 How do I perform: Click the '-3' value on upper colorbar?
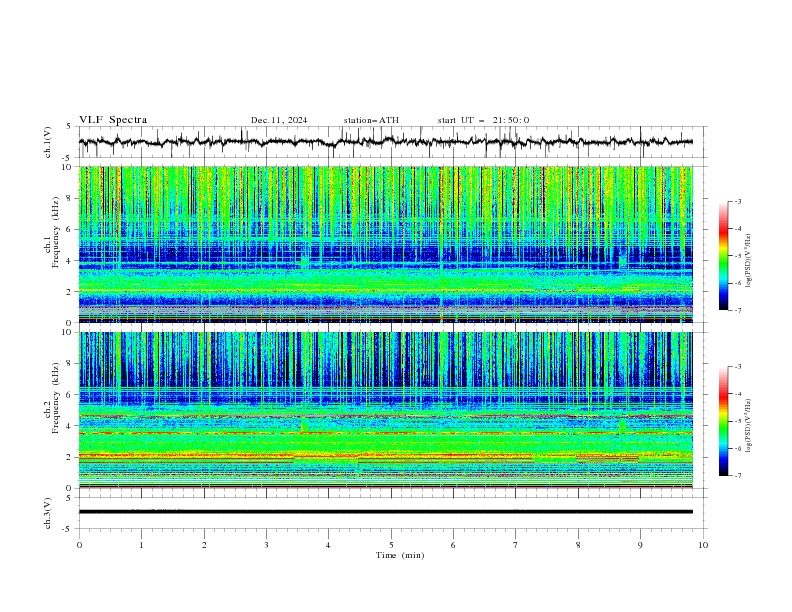pyautogui.click(x=737, y=201)
